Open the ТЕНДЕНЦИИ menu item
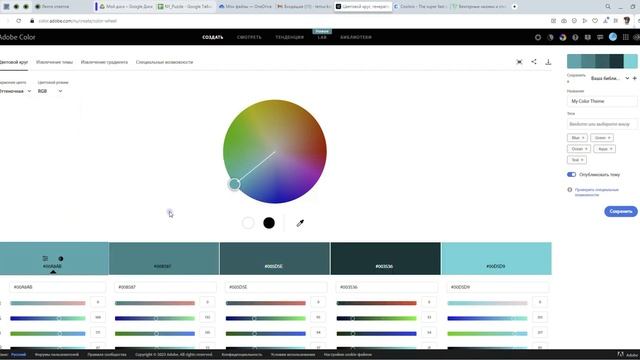This screenshot has height=360, width=640. [289, 37]
